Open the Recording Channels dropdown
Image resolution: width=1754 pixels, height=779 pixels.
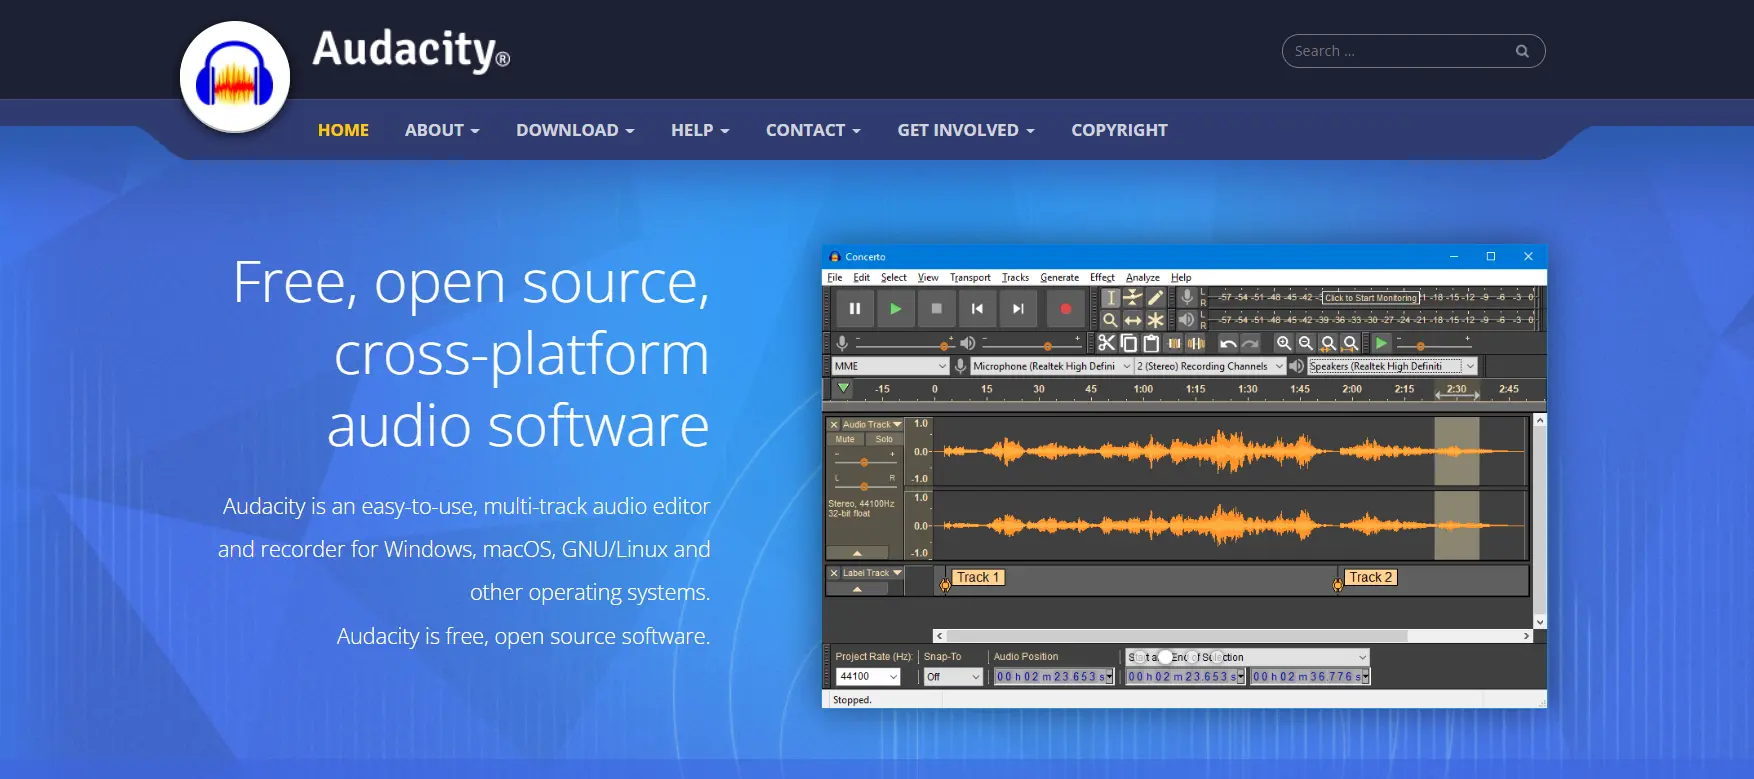click(x=1210, y=366)
